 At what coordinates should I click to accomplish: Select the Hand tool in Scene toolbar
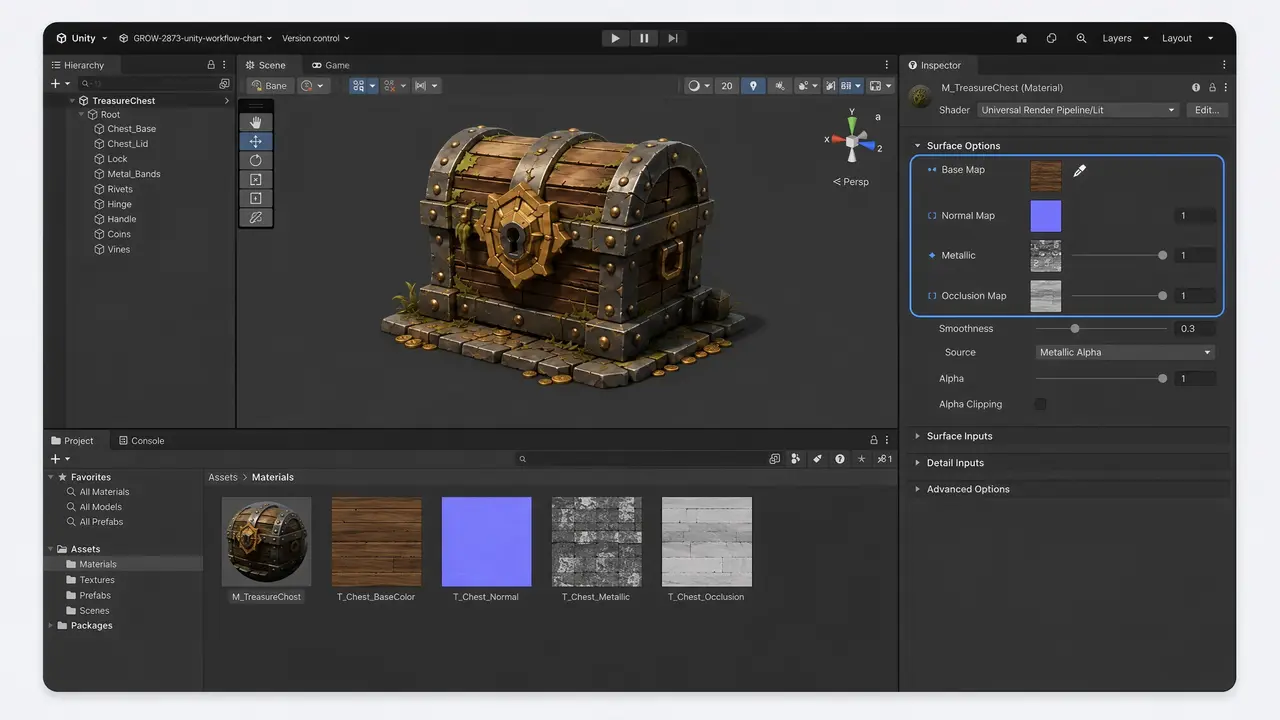pos(255,122)
